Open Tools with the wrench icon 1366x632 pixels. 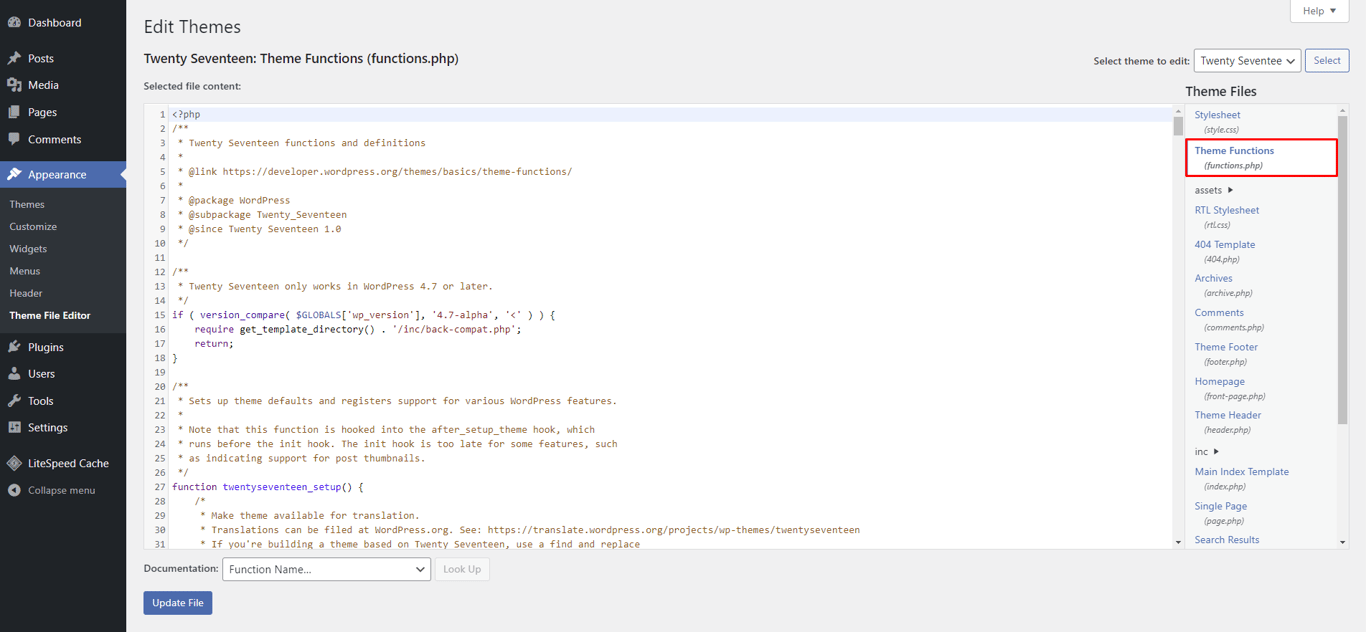point(13,400)
